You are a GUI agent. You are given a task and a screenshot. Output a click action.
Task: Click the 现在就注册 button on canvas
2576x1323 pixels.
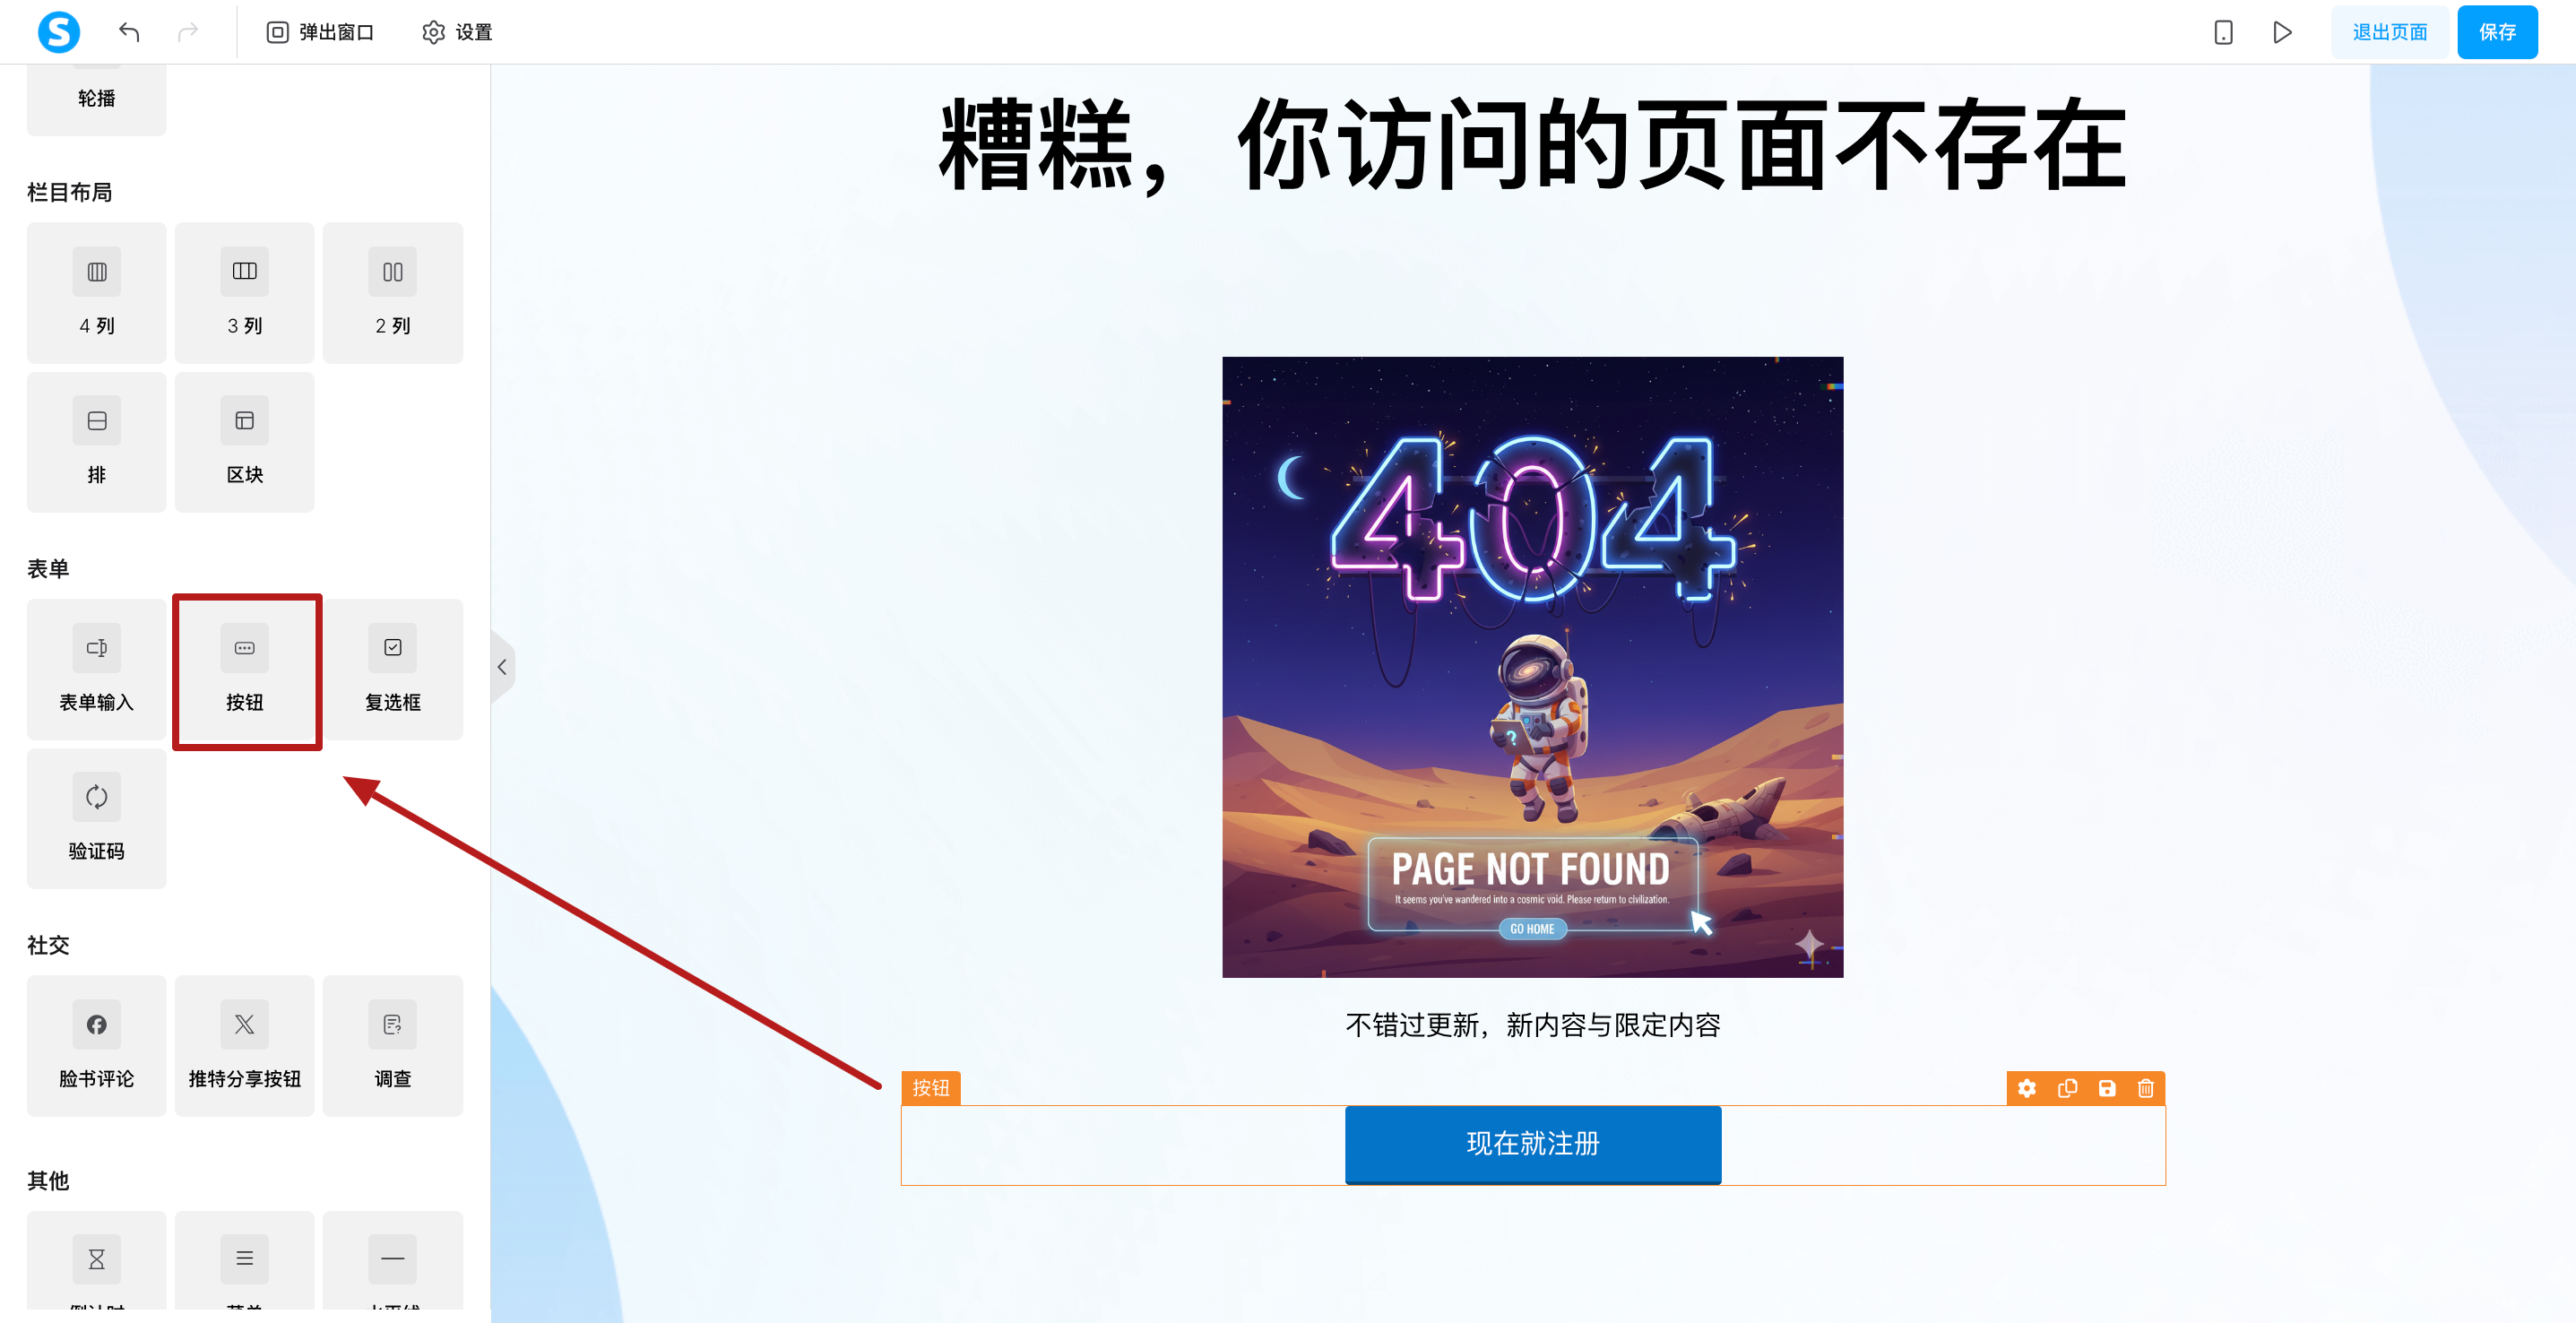1532,1144
